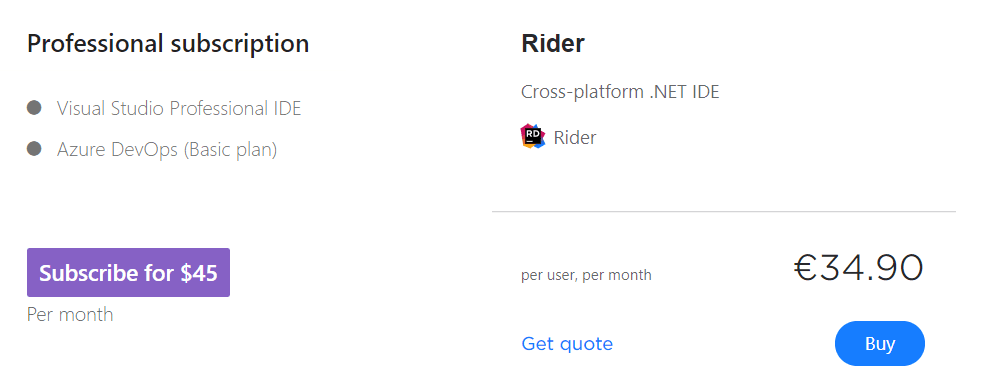This screenshot has height=381, width=987.
Task: Click the (Basic plan) parenthetical text
Action: (x=230, y=150)
